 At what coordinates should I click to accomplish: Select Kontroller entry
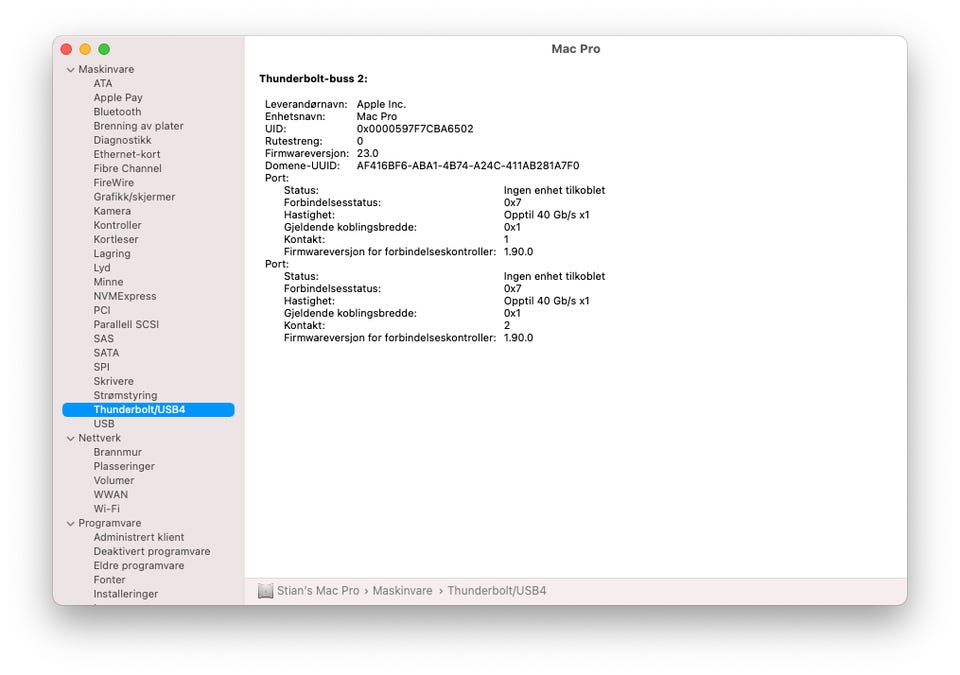point(118,225)
